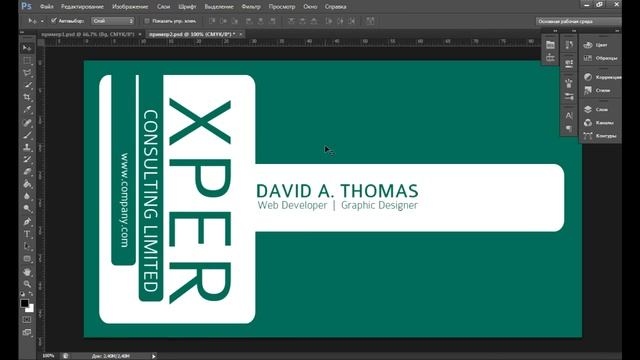Viewport: 640px width, 360px height.
Task: Select the Magic Wand tool
Action: [27, 85]
